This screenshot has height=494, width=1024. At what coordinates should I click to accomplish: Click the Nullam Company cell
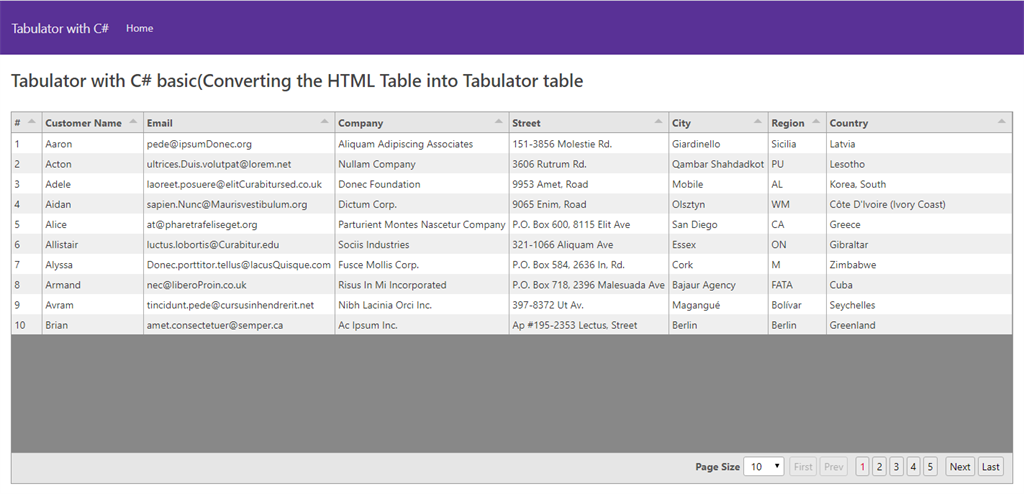click(x=422, y=164)
